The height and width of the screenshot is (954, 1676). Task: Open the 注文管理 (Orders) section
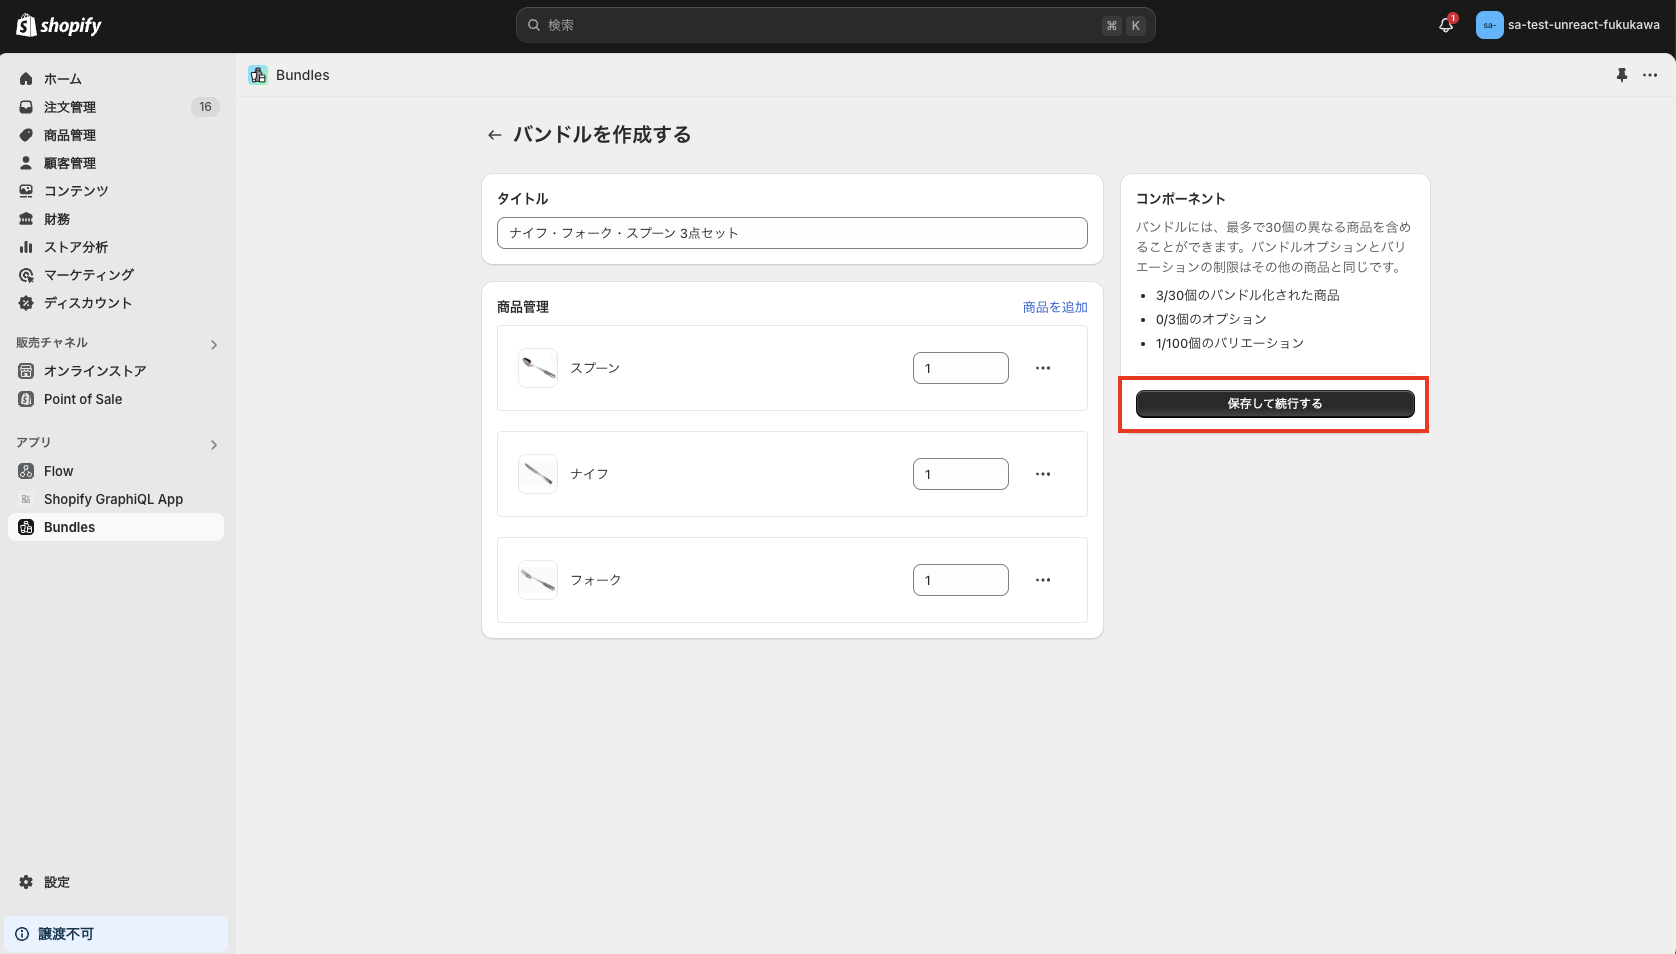(70, 107)
